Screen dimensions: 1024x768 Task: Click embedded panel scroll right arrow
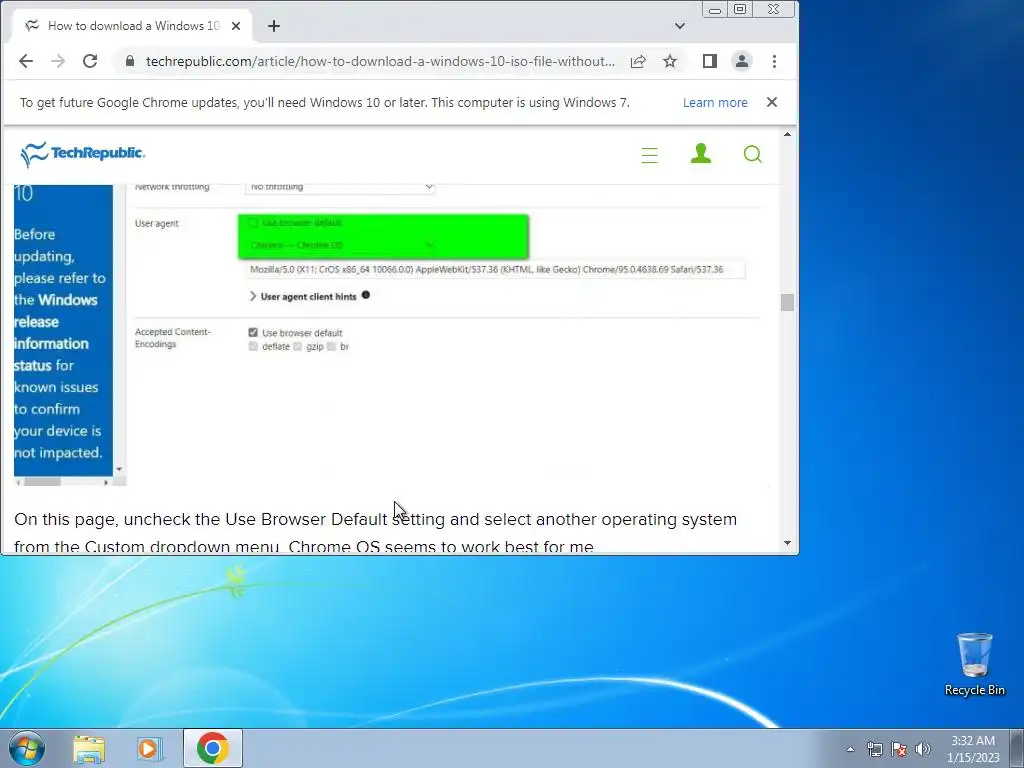(x=106, y=482)
